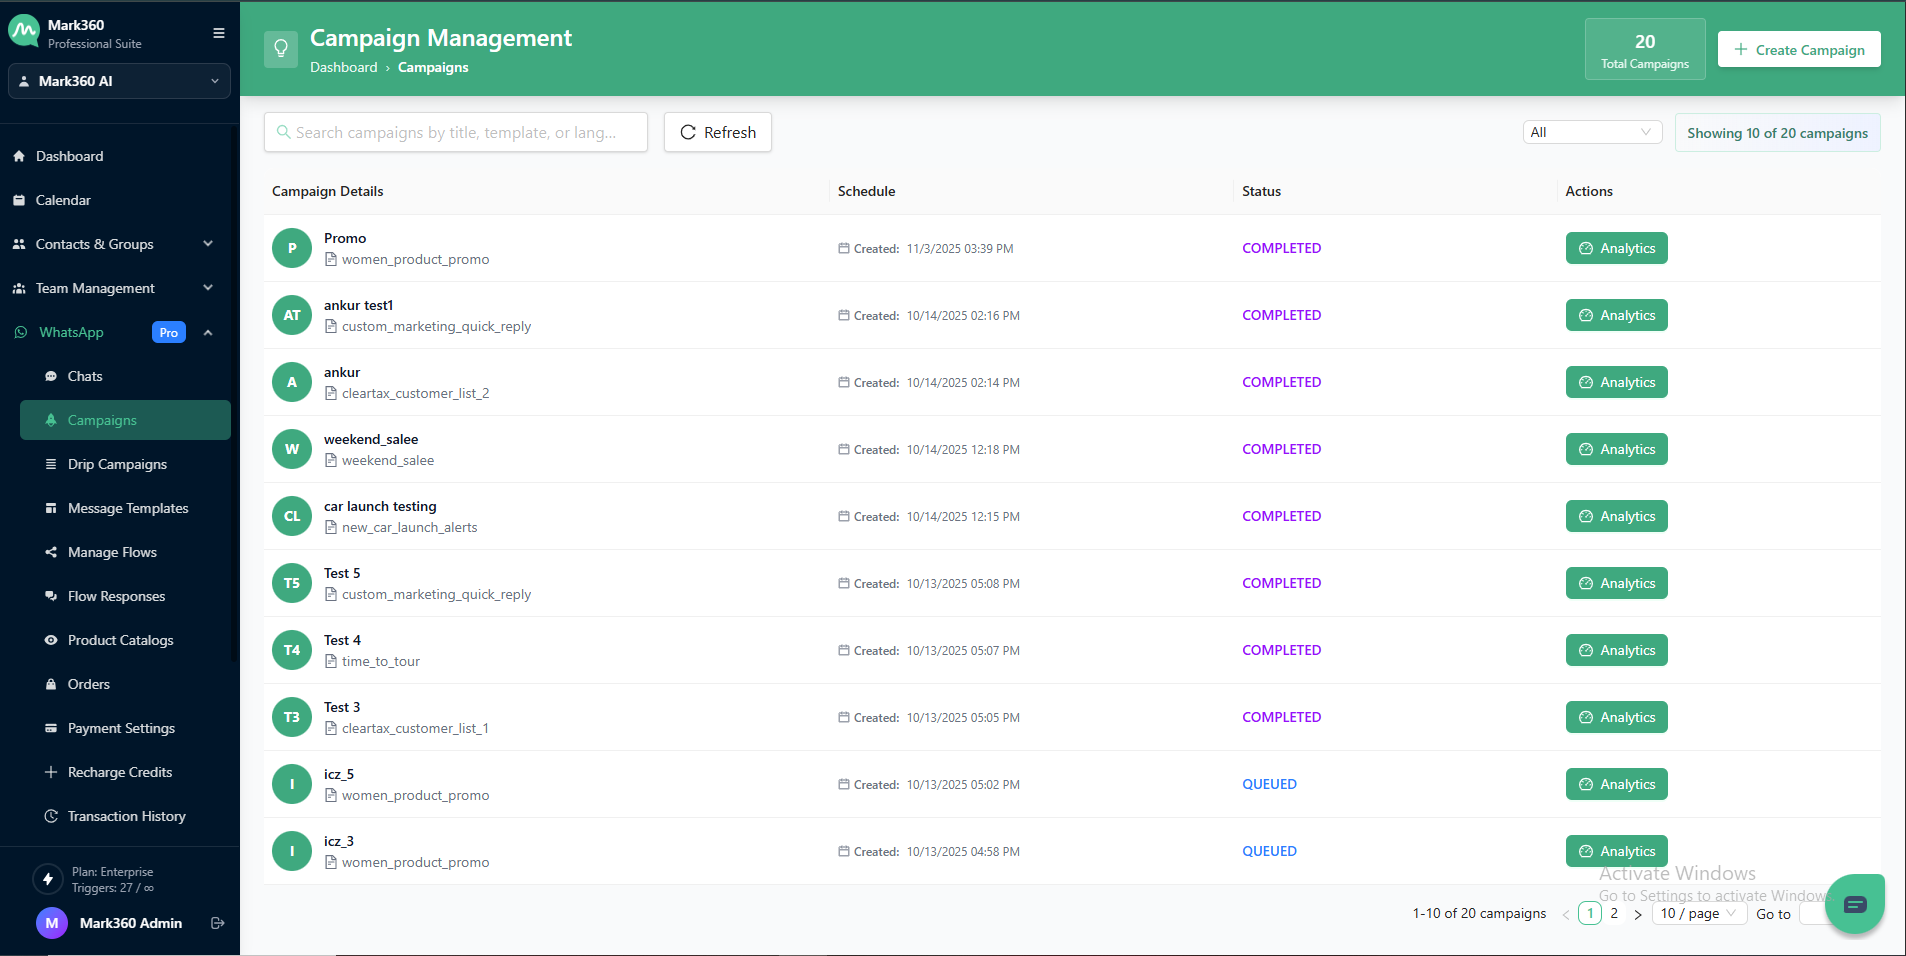Open the chat support bubble icon
Viewport: 1906px width, 956px height.
pyautogui.click(x=1854, y=904)
